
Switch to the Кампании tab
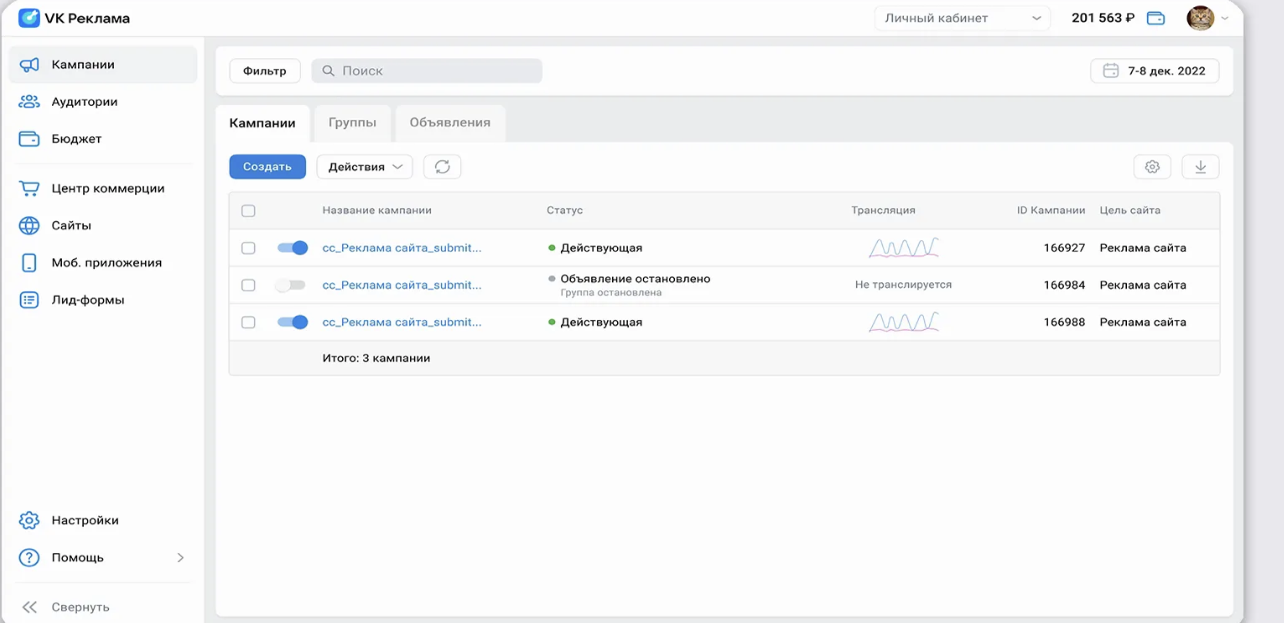pos(262,123)
